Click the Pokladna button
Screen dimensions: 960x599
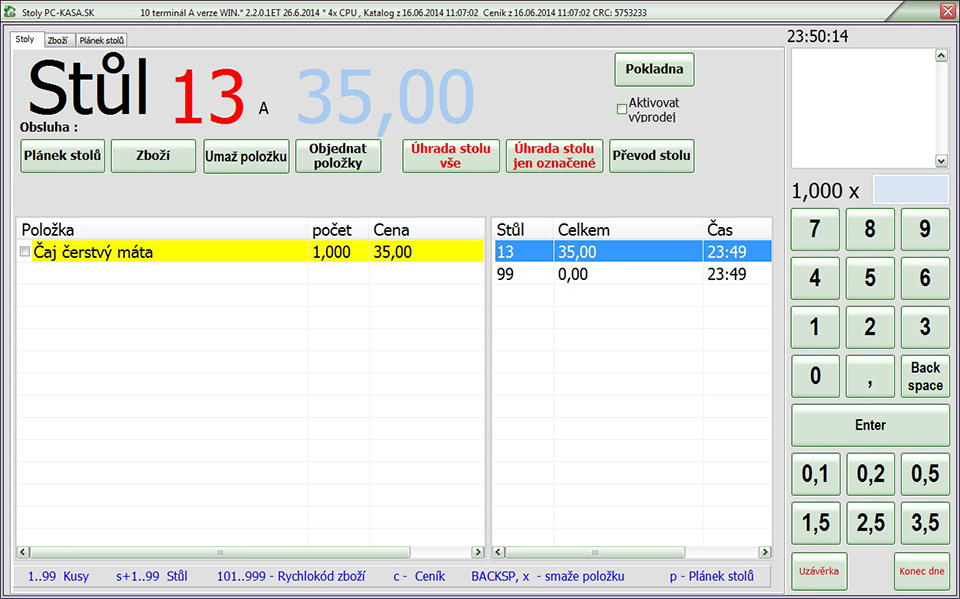coord(654,69)
